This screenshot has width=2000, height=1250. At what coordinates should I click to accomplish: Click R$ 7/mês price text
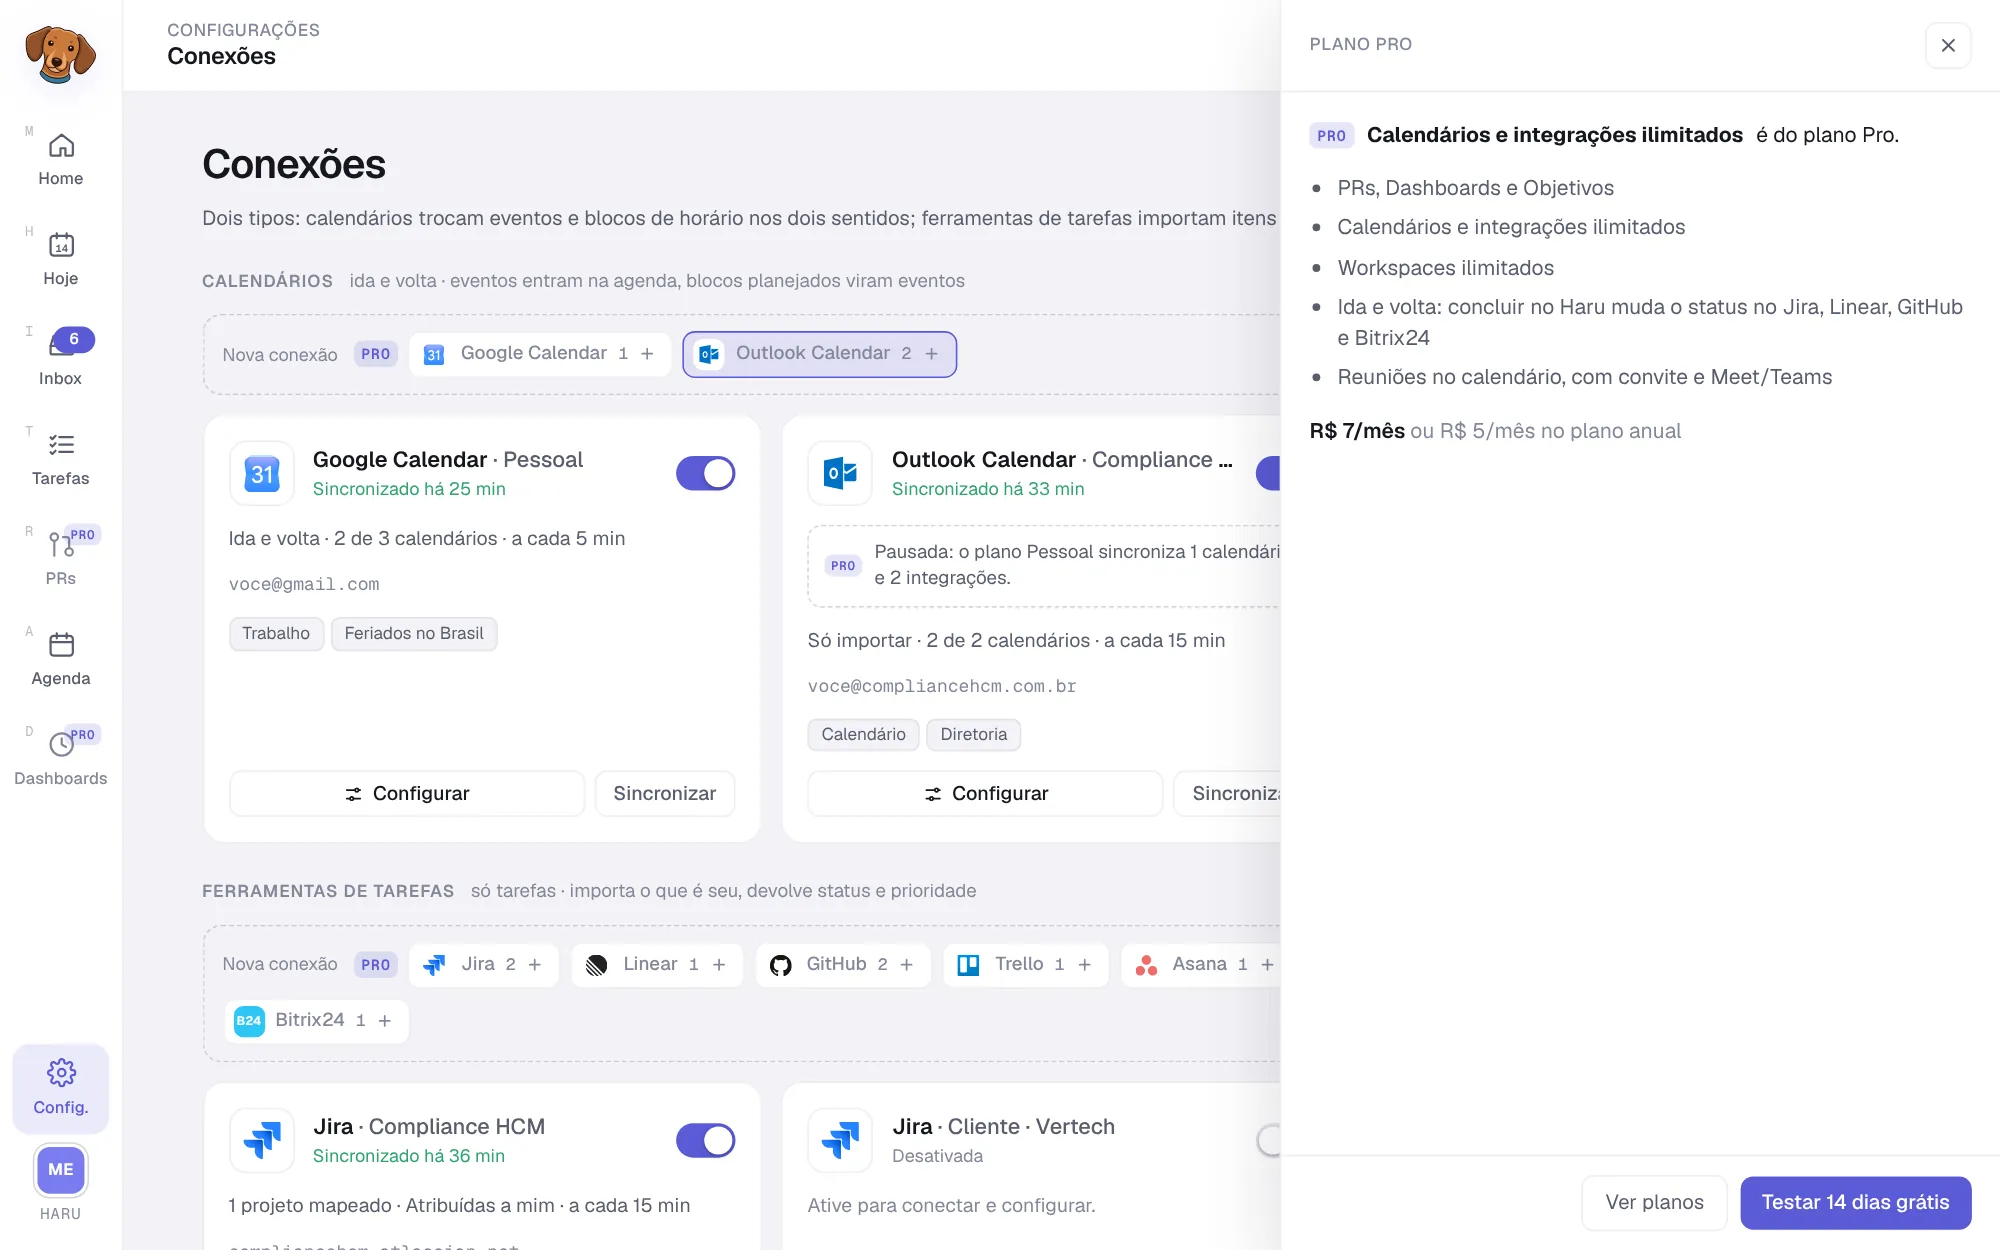tap(1357, 431)
